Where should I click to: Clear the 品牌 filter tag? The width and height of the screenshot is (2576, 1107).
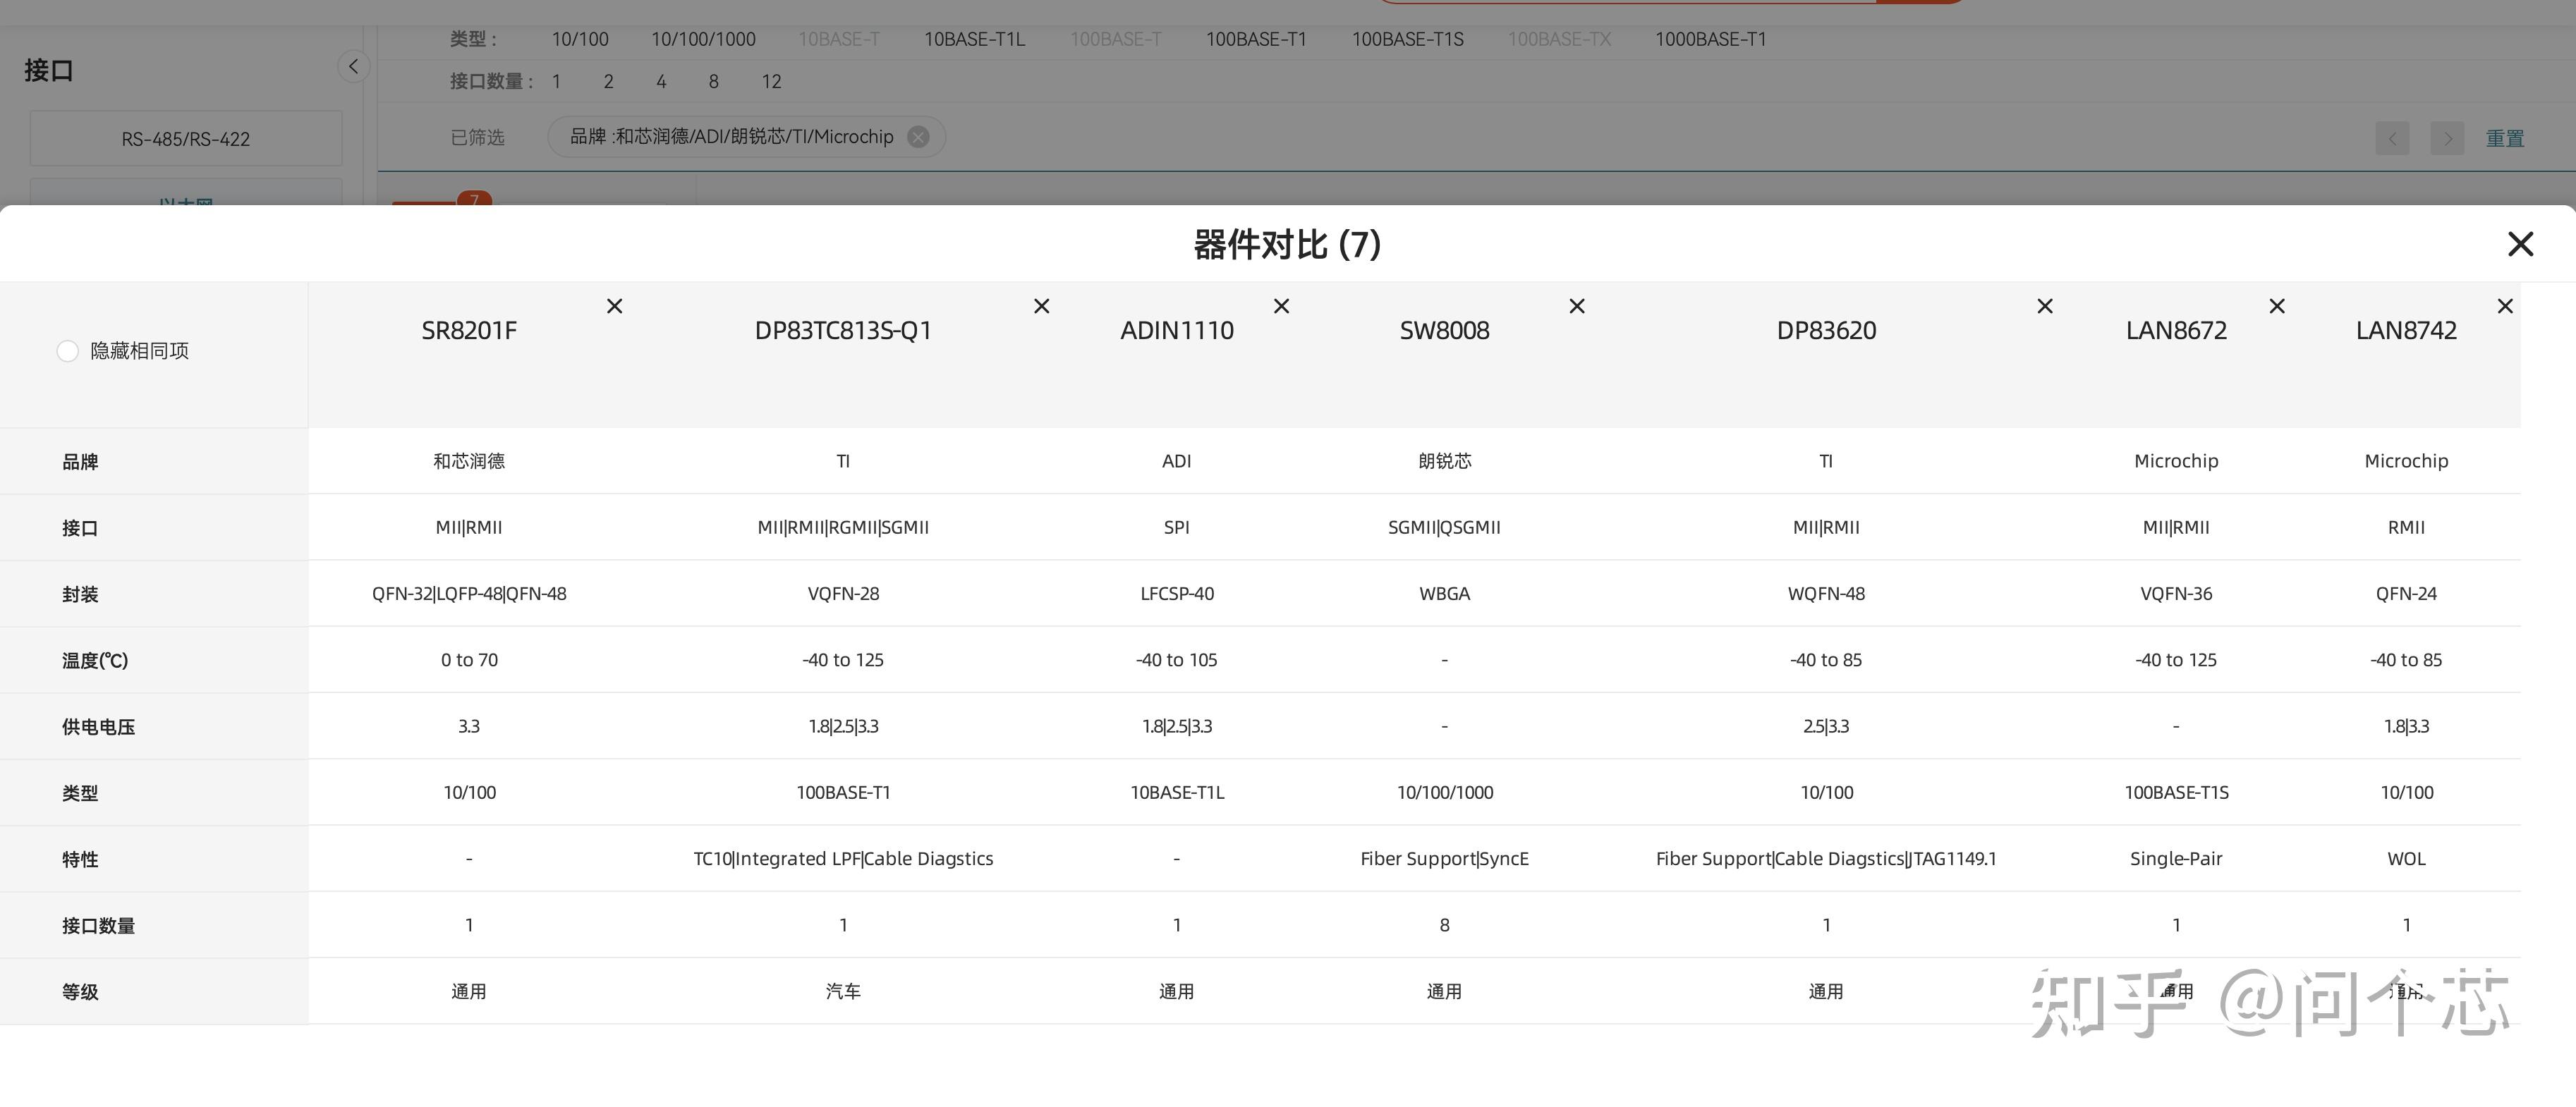918,137
